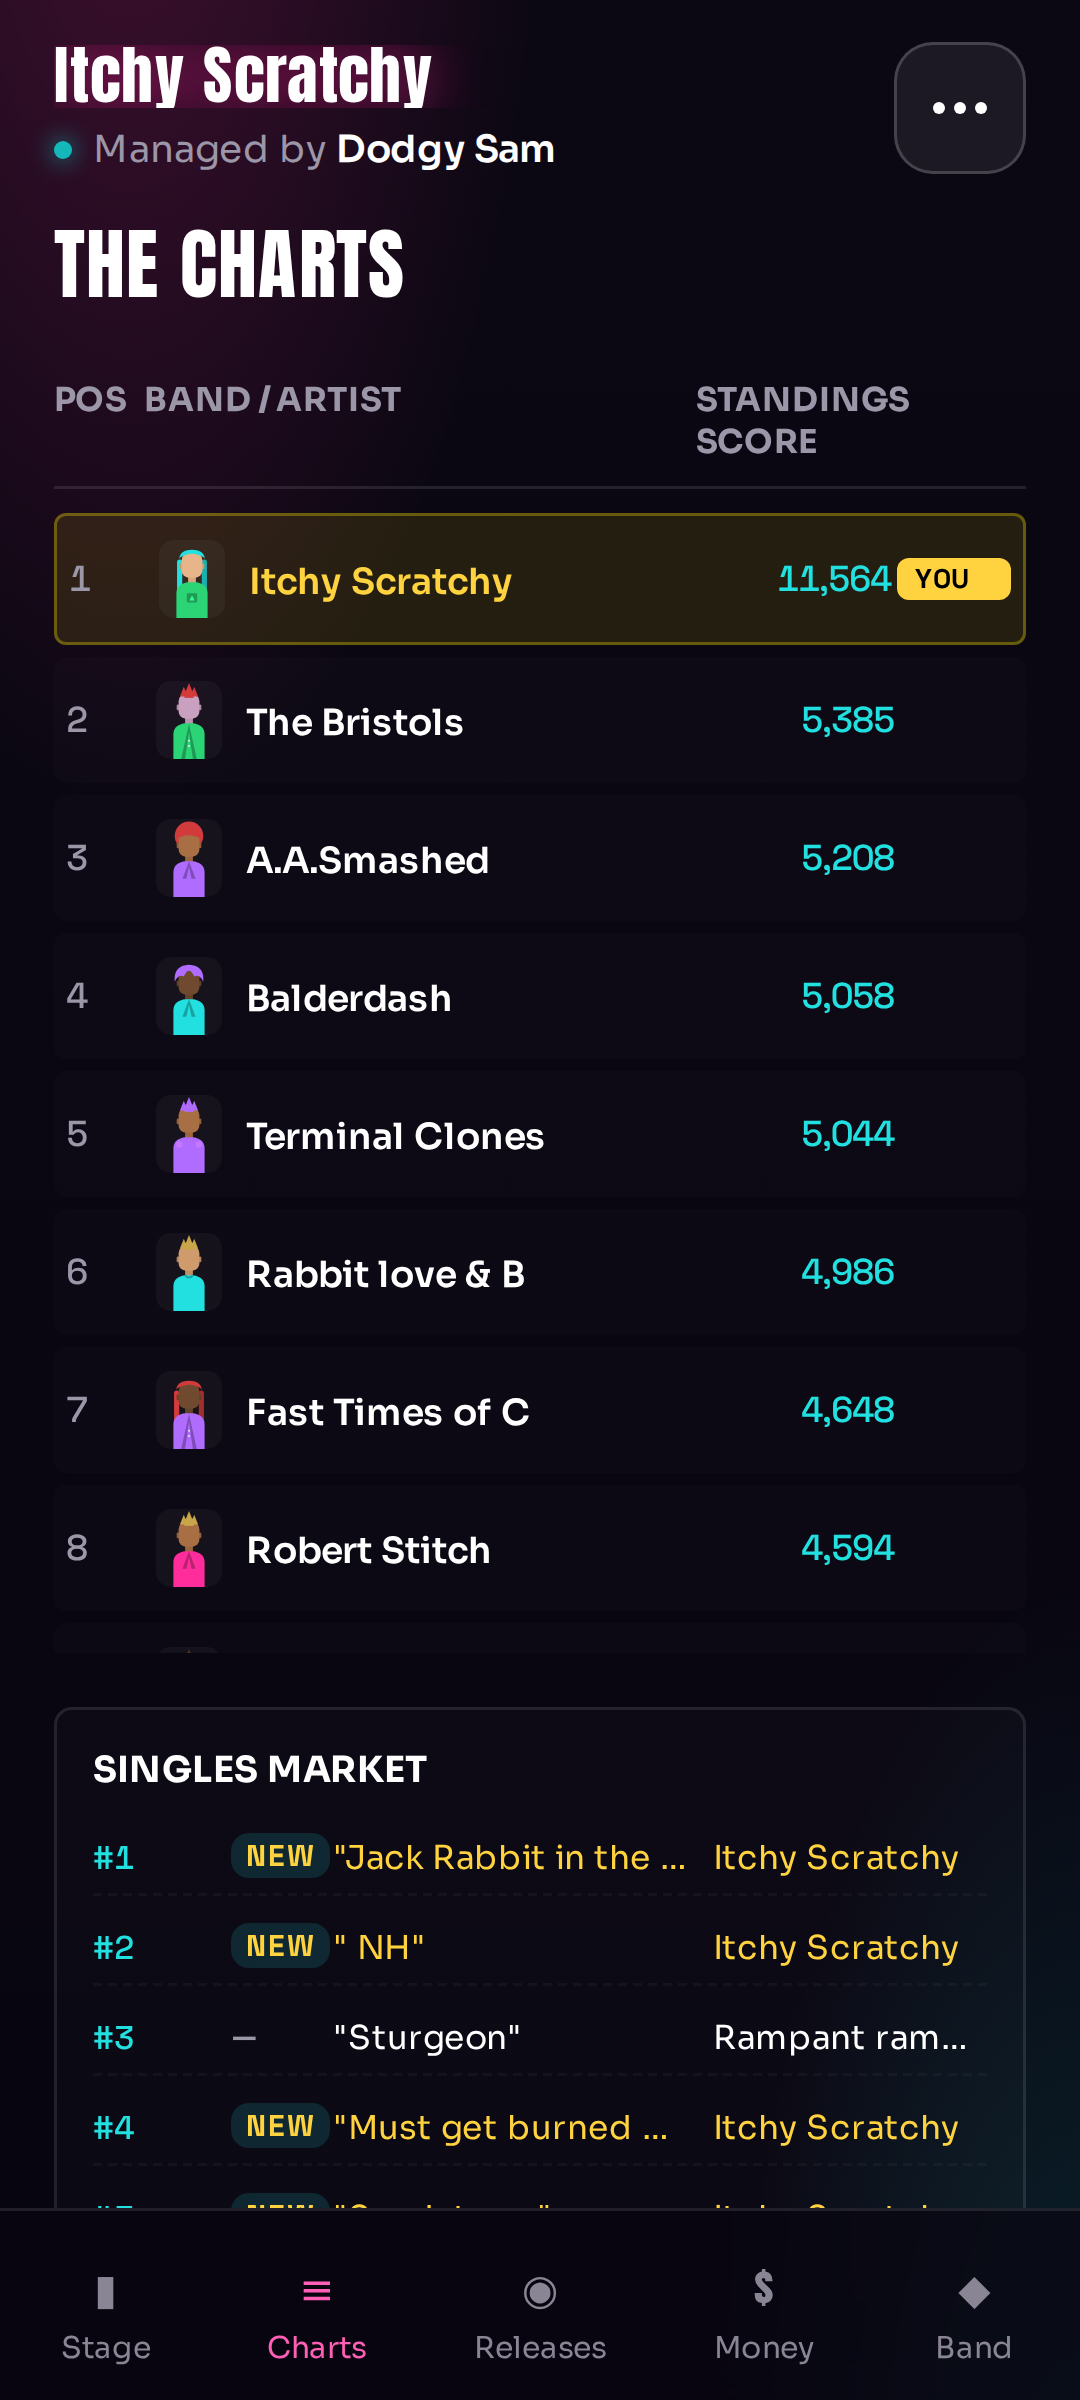Open "Jack Rabbit in the ..." single

(x=540, y=1857)
